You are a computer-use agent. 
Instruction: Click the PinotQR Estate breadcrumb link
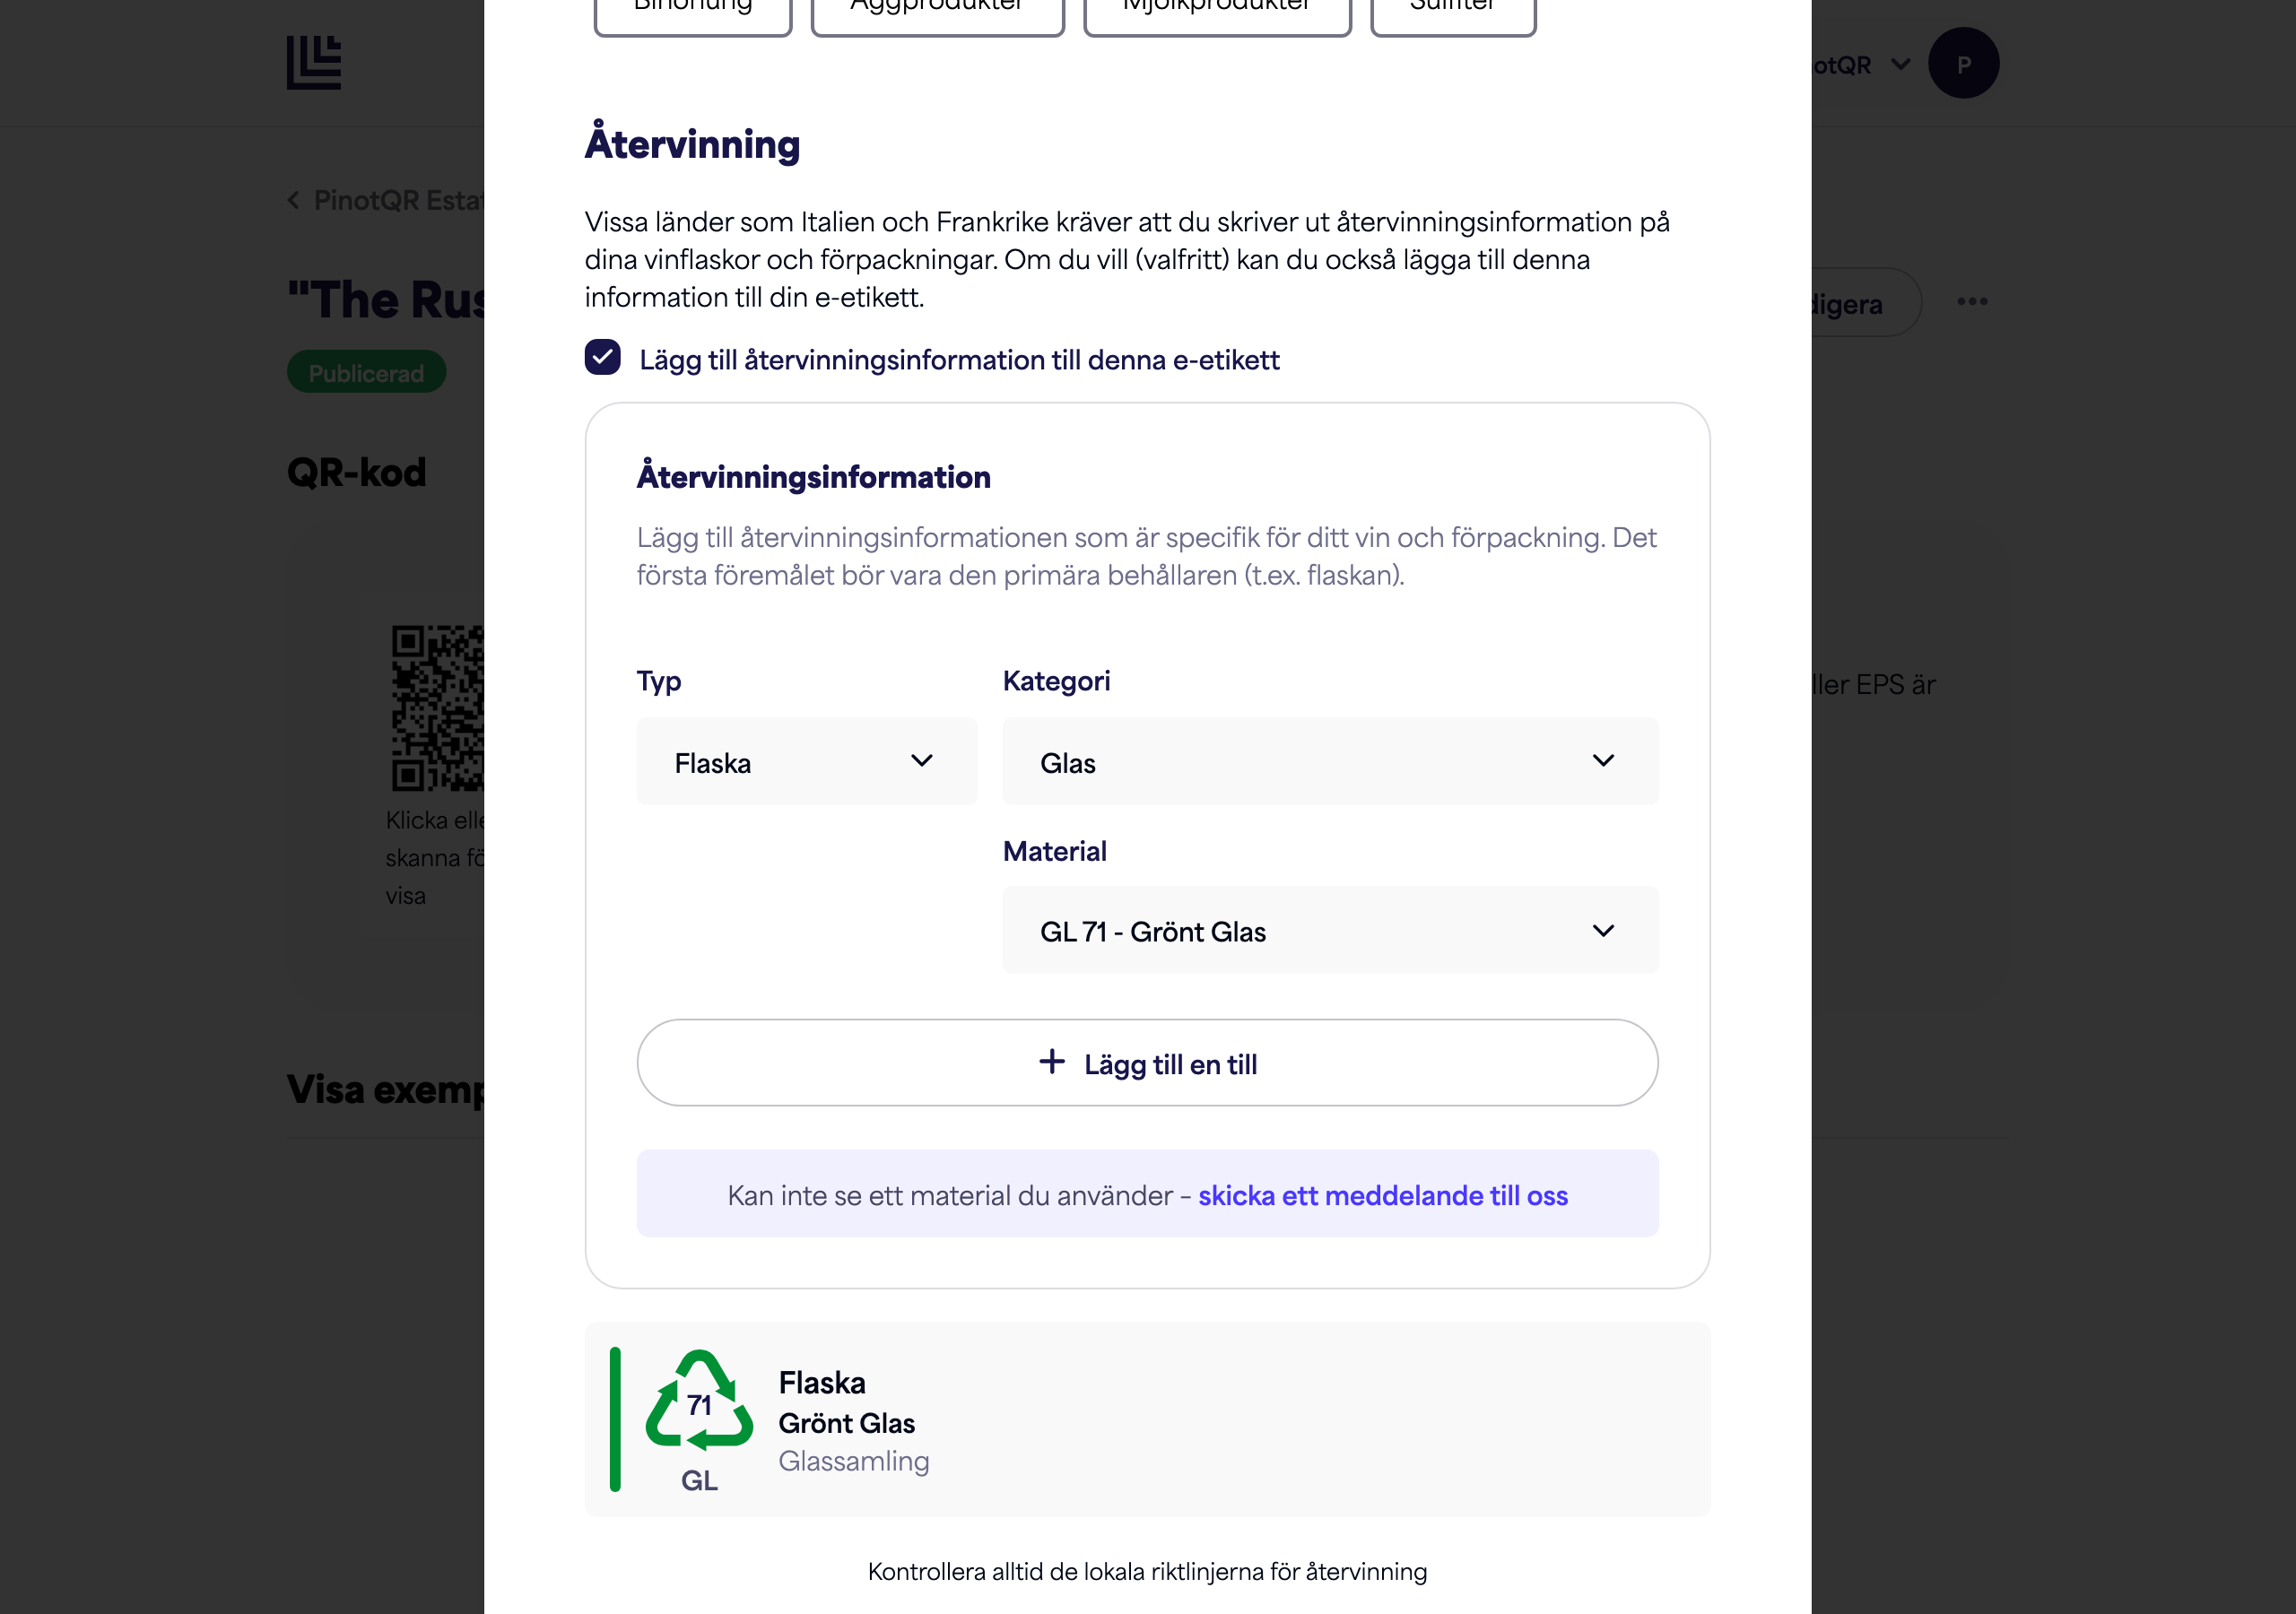[399, 200]
